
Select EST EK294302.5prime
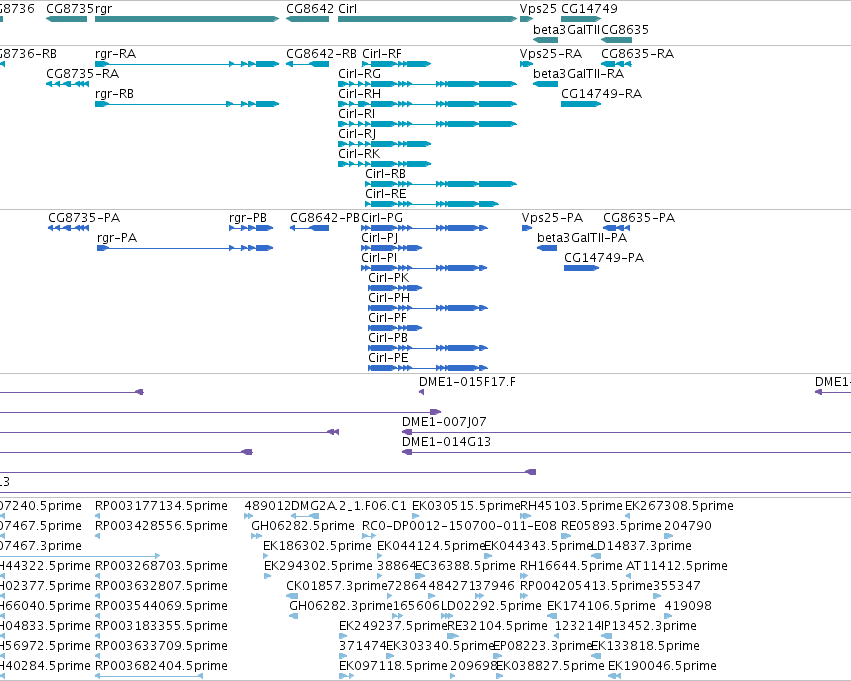point(268,576)
